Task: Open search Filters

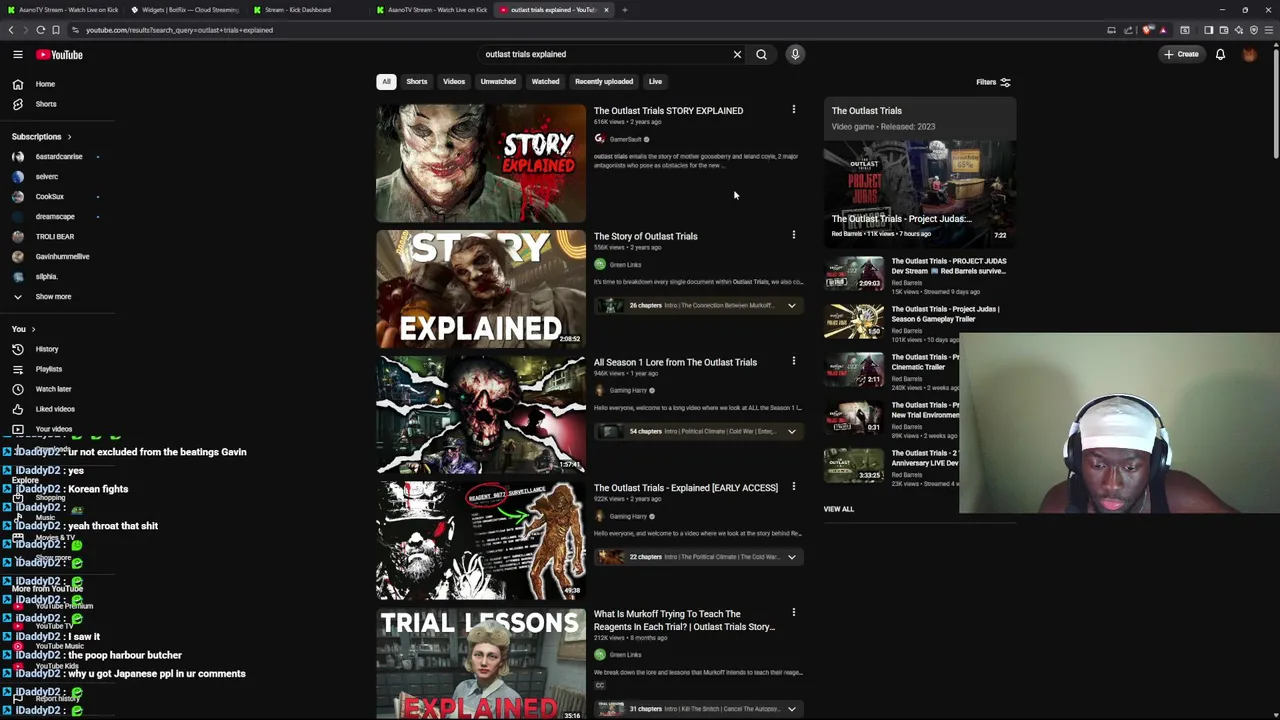Action: point(993,82)
